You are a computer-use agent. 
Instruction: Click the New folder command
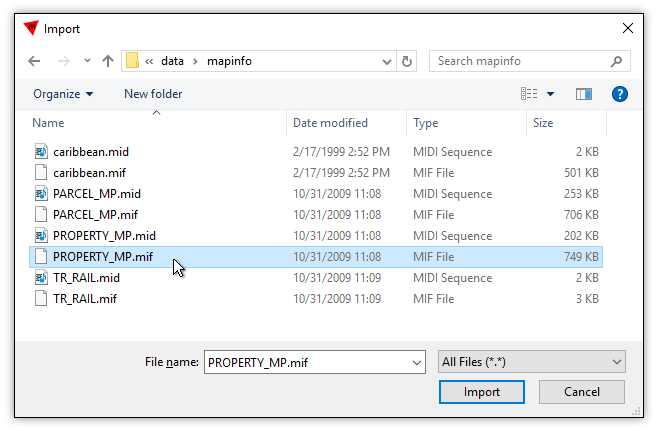[x=153, y=94]
